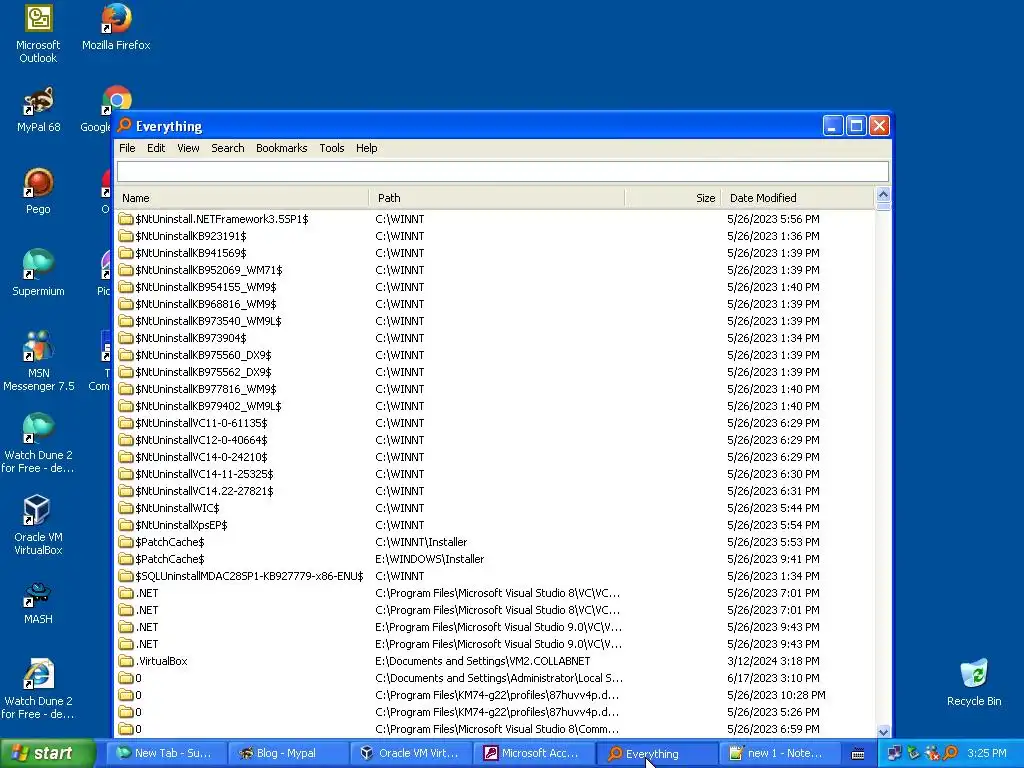
Task: Switch to Blog - Mypal taskbar item
Action: [x=287, y=753]
